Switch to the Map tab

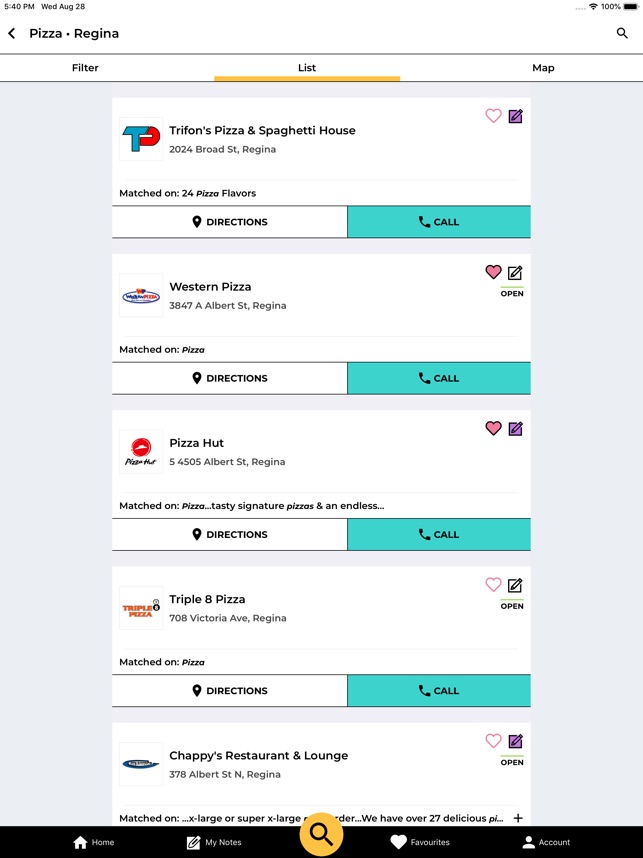543,68
